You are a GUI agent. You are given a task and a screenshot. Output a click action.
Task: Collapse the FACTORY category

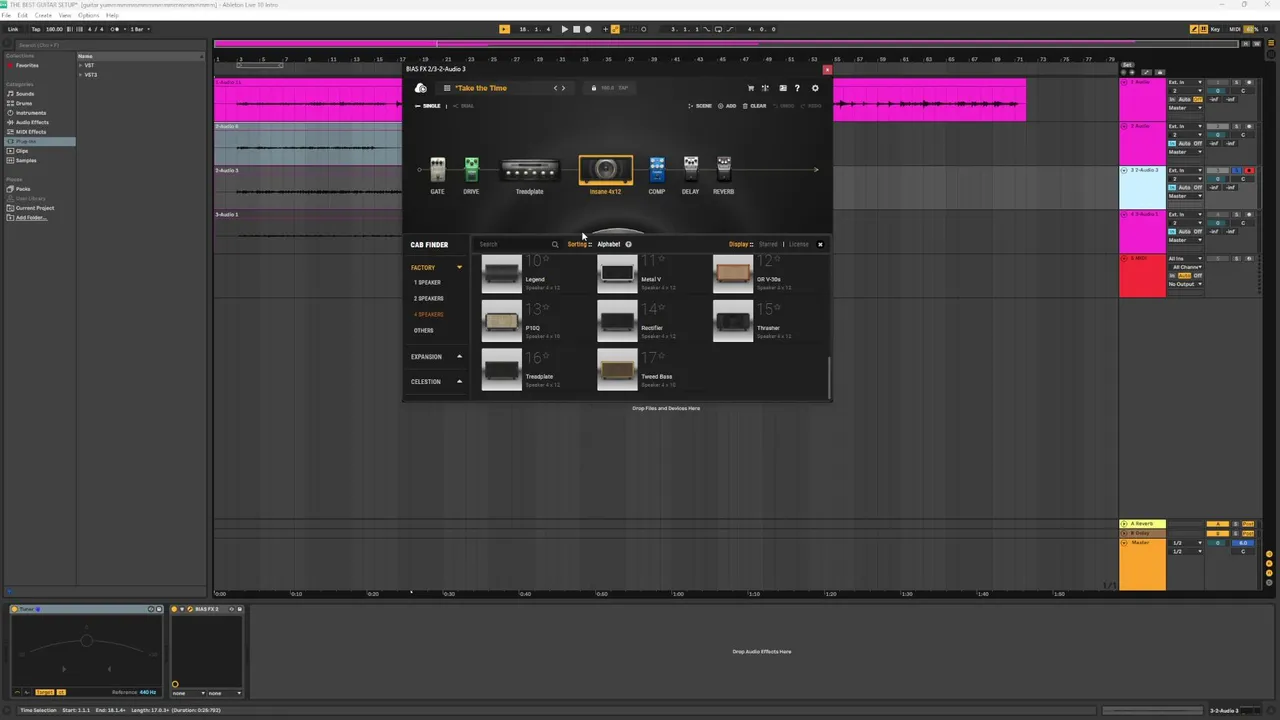pos(460,267)
